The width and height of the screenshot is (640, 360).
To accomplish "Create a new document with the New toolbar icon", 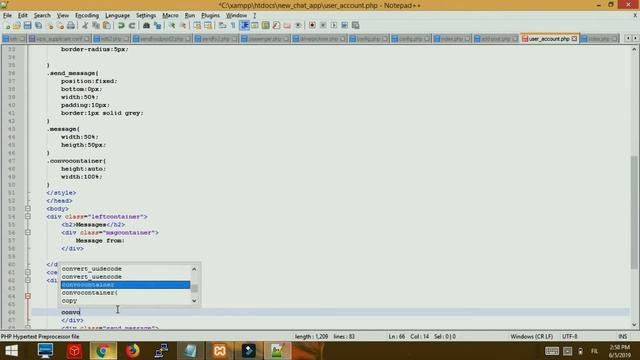I will 7,26.
